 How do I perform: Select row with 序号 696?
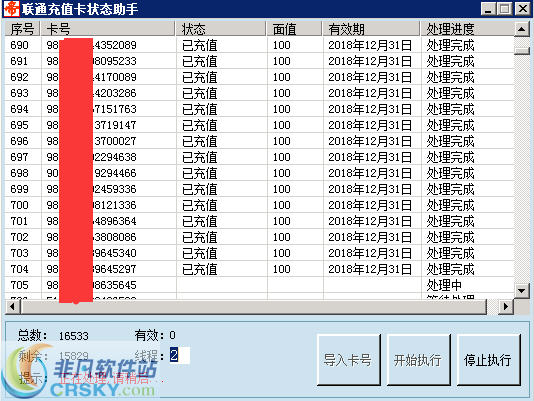pos(259,141)
